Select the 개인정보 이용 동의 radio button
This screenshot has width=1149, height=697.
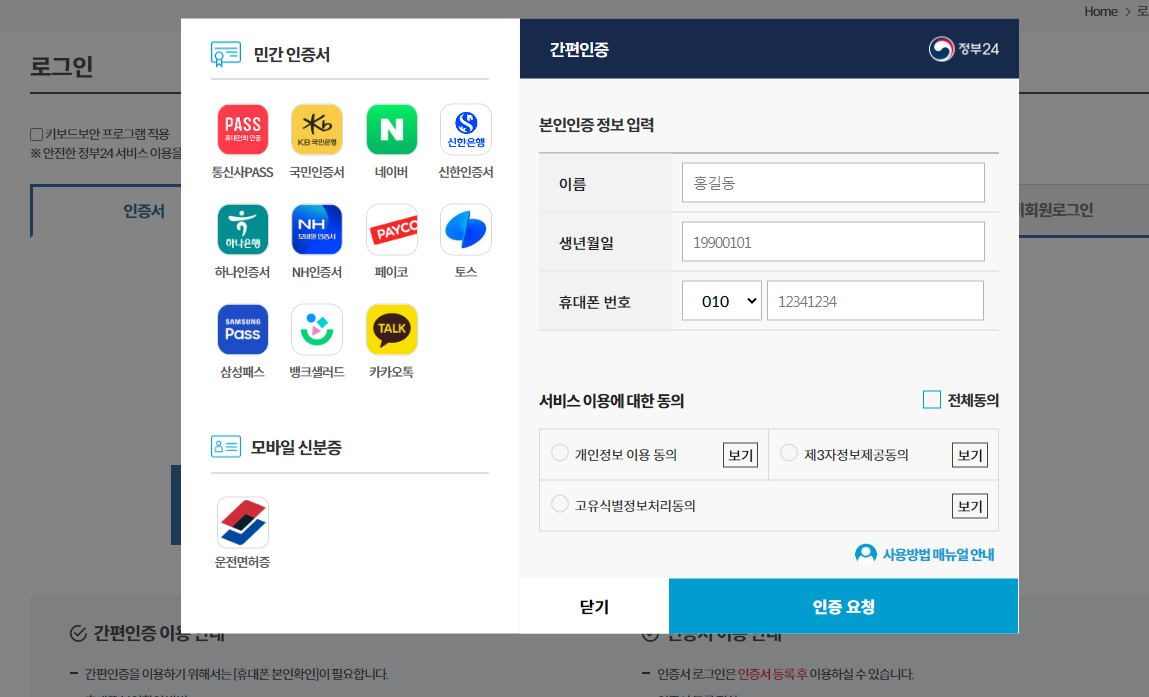(x=560, y=453)
